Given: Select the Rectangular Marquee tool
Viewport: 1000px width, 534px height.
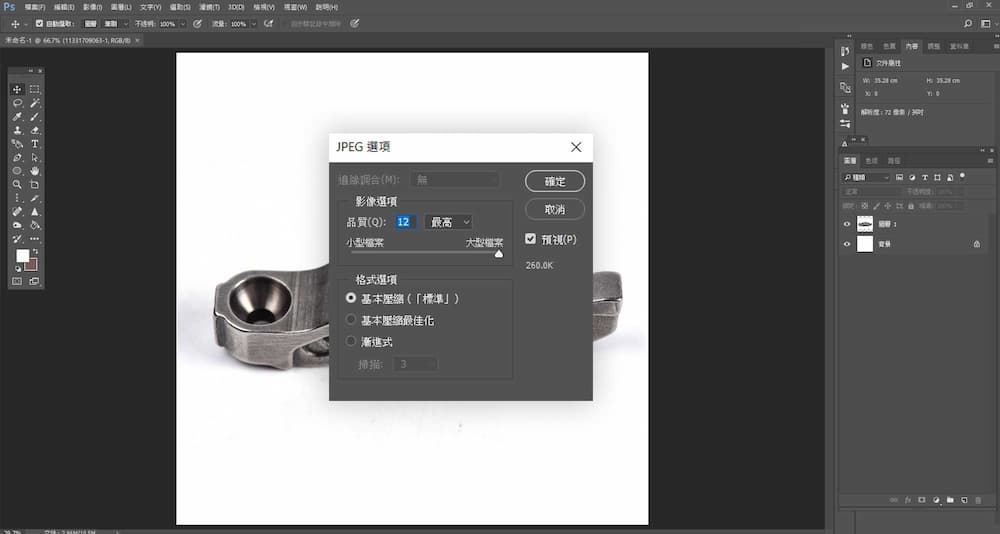Looking at the screenshot, I should 34,89.
